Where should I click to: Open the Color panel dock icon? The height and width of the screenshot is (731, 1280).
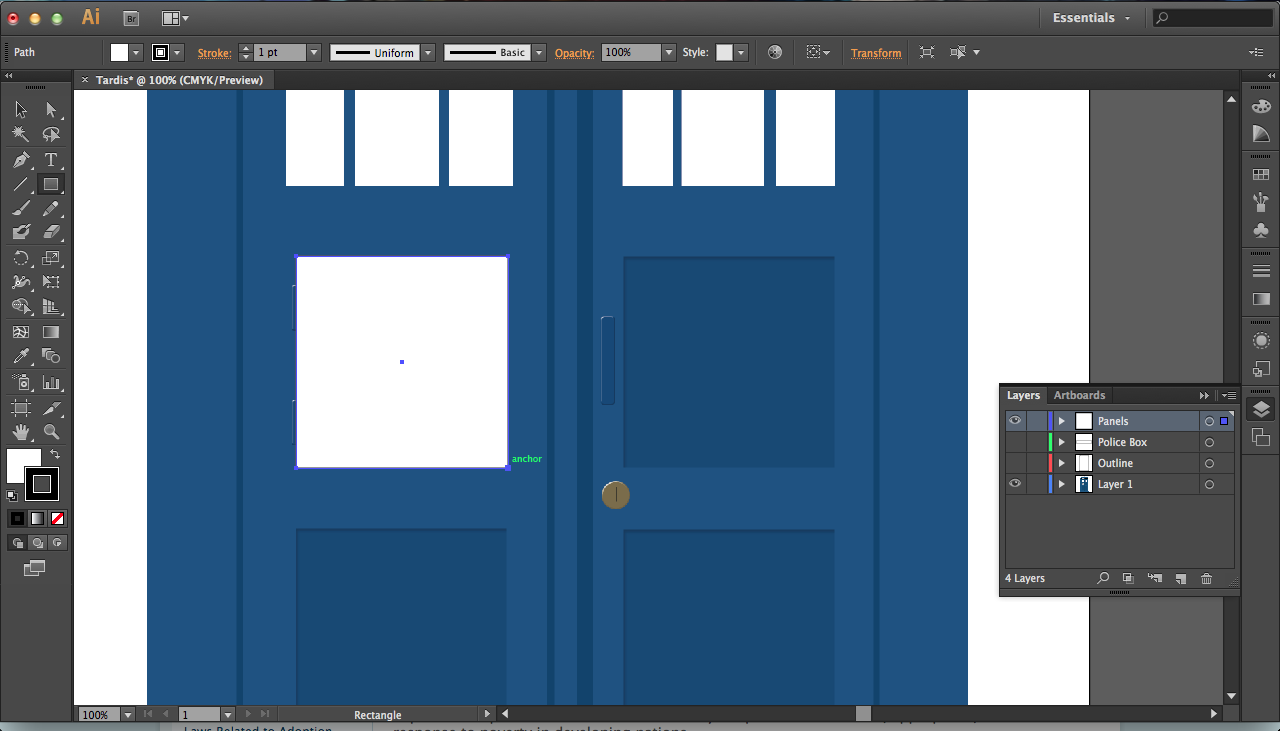(1261, 106)
